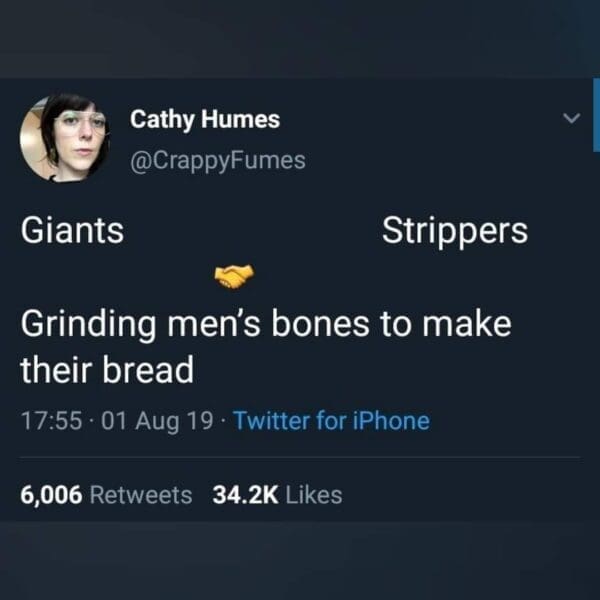
Task: Click the Grinding men's bones text line
Action: pos(266,325)
